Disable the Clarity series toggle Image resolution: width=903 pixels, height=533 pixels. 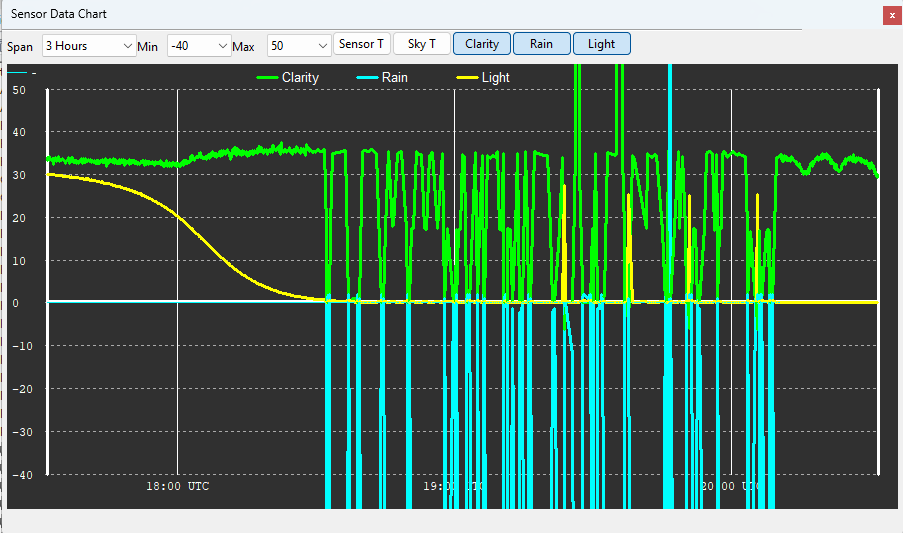coord(481,44)
